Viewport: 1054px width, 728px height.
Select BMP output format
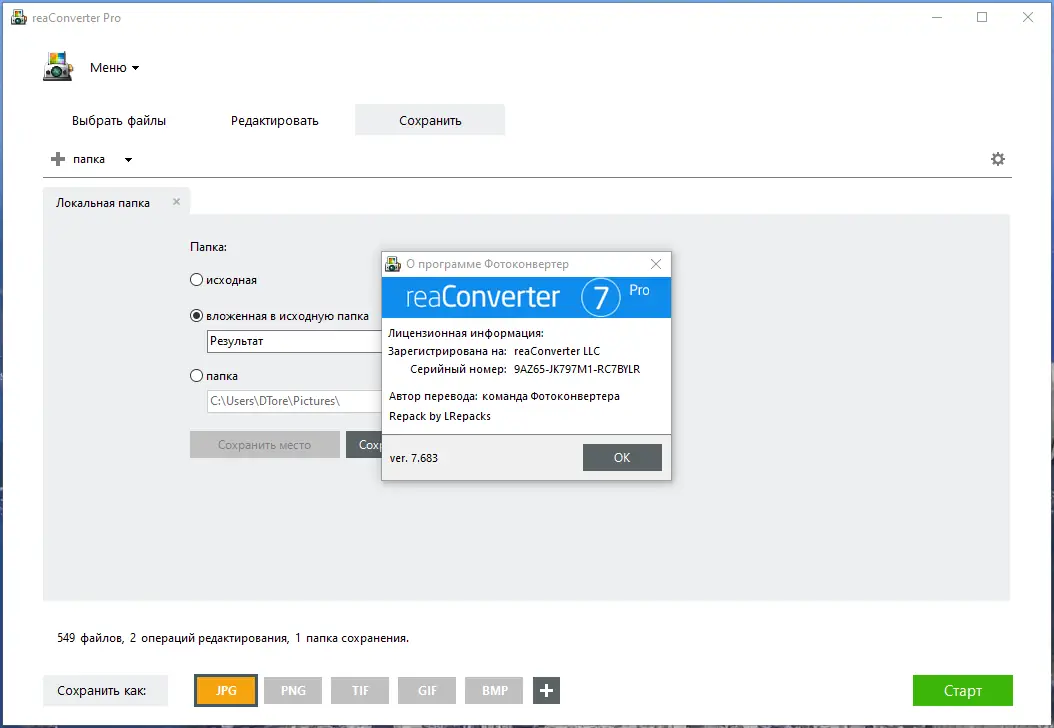click(x=493, y=690)
